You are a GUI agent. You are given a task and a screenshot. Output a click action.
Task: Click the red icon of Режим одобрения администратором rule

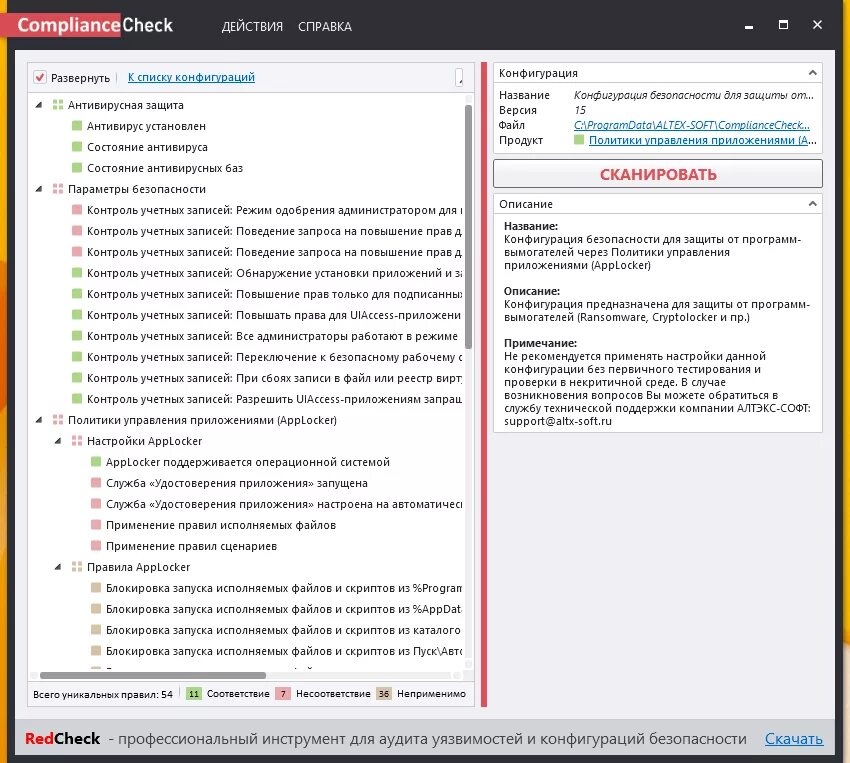(x=77, y=210)
